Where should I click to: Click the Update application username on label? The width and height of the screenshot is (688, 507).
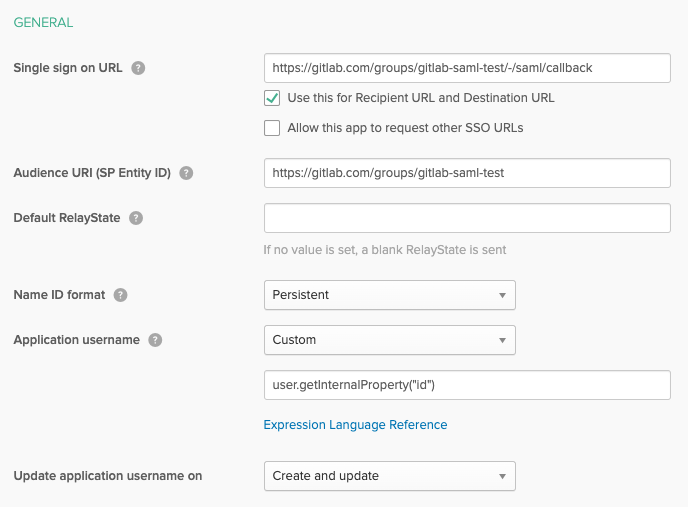coord(108,476)
